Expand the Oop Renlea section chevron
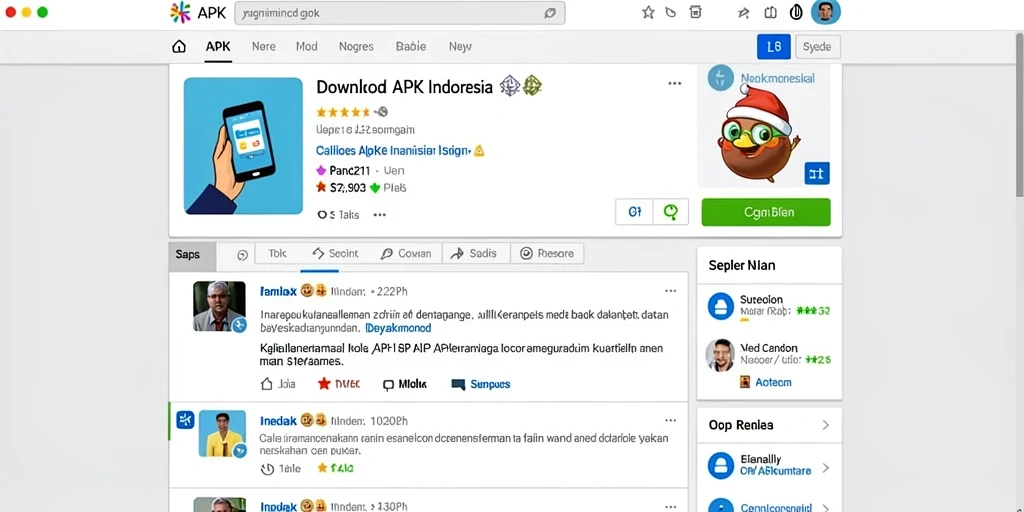This screenshot has height=512, width=1024. [x=825, y=425]
